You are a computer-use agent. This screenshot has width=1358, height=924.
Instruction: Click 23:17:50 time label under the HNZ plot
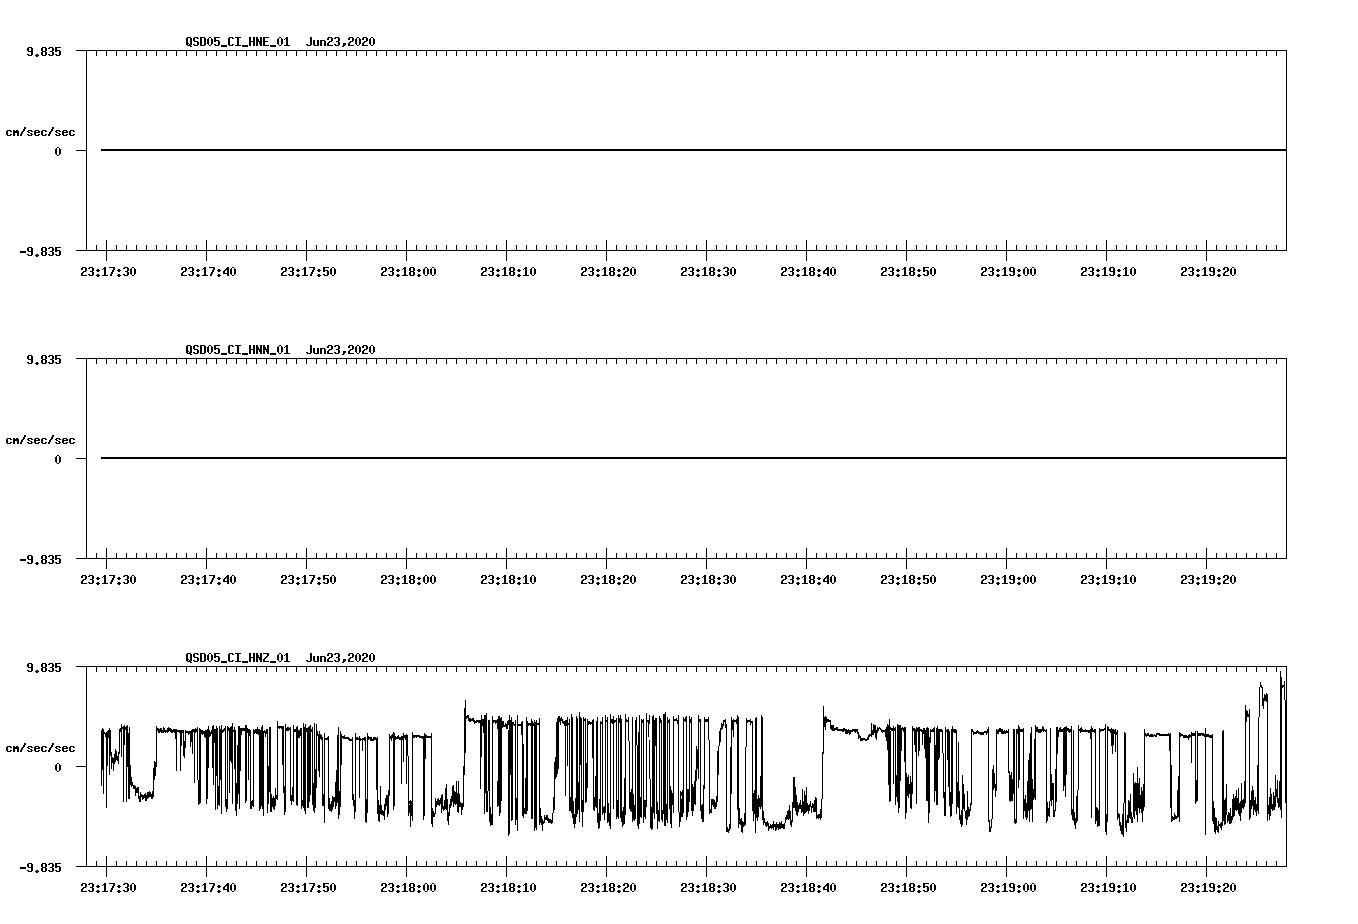click(x=308, y=887)
